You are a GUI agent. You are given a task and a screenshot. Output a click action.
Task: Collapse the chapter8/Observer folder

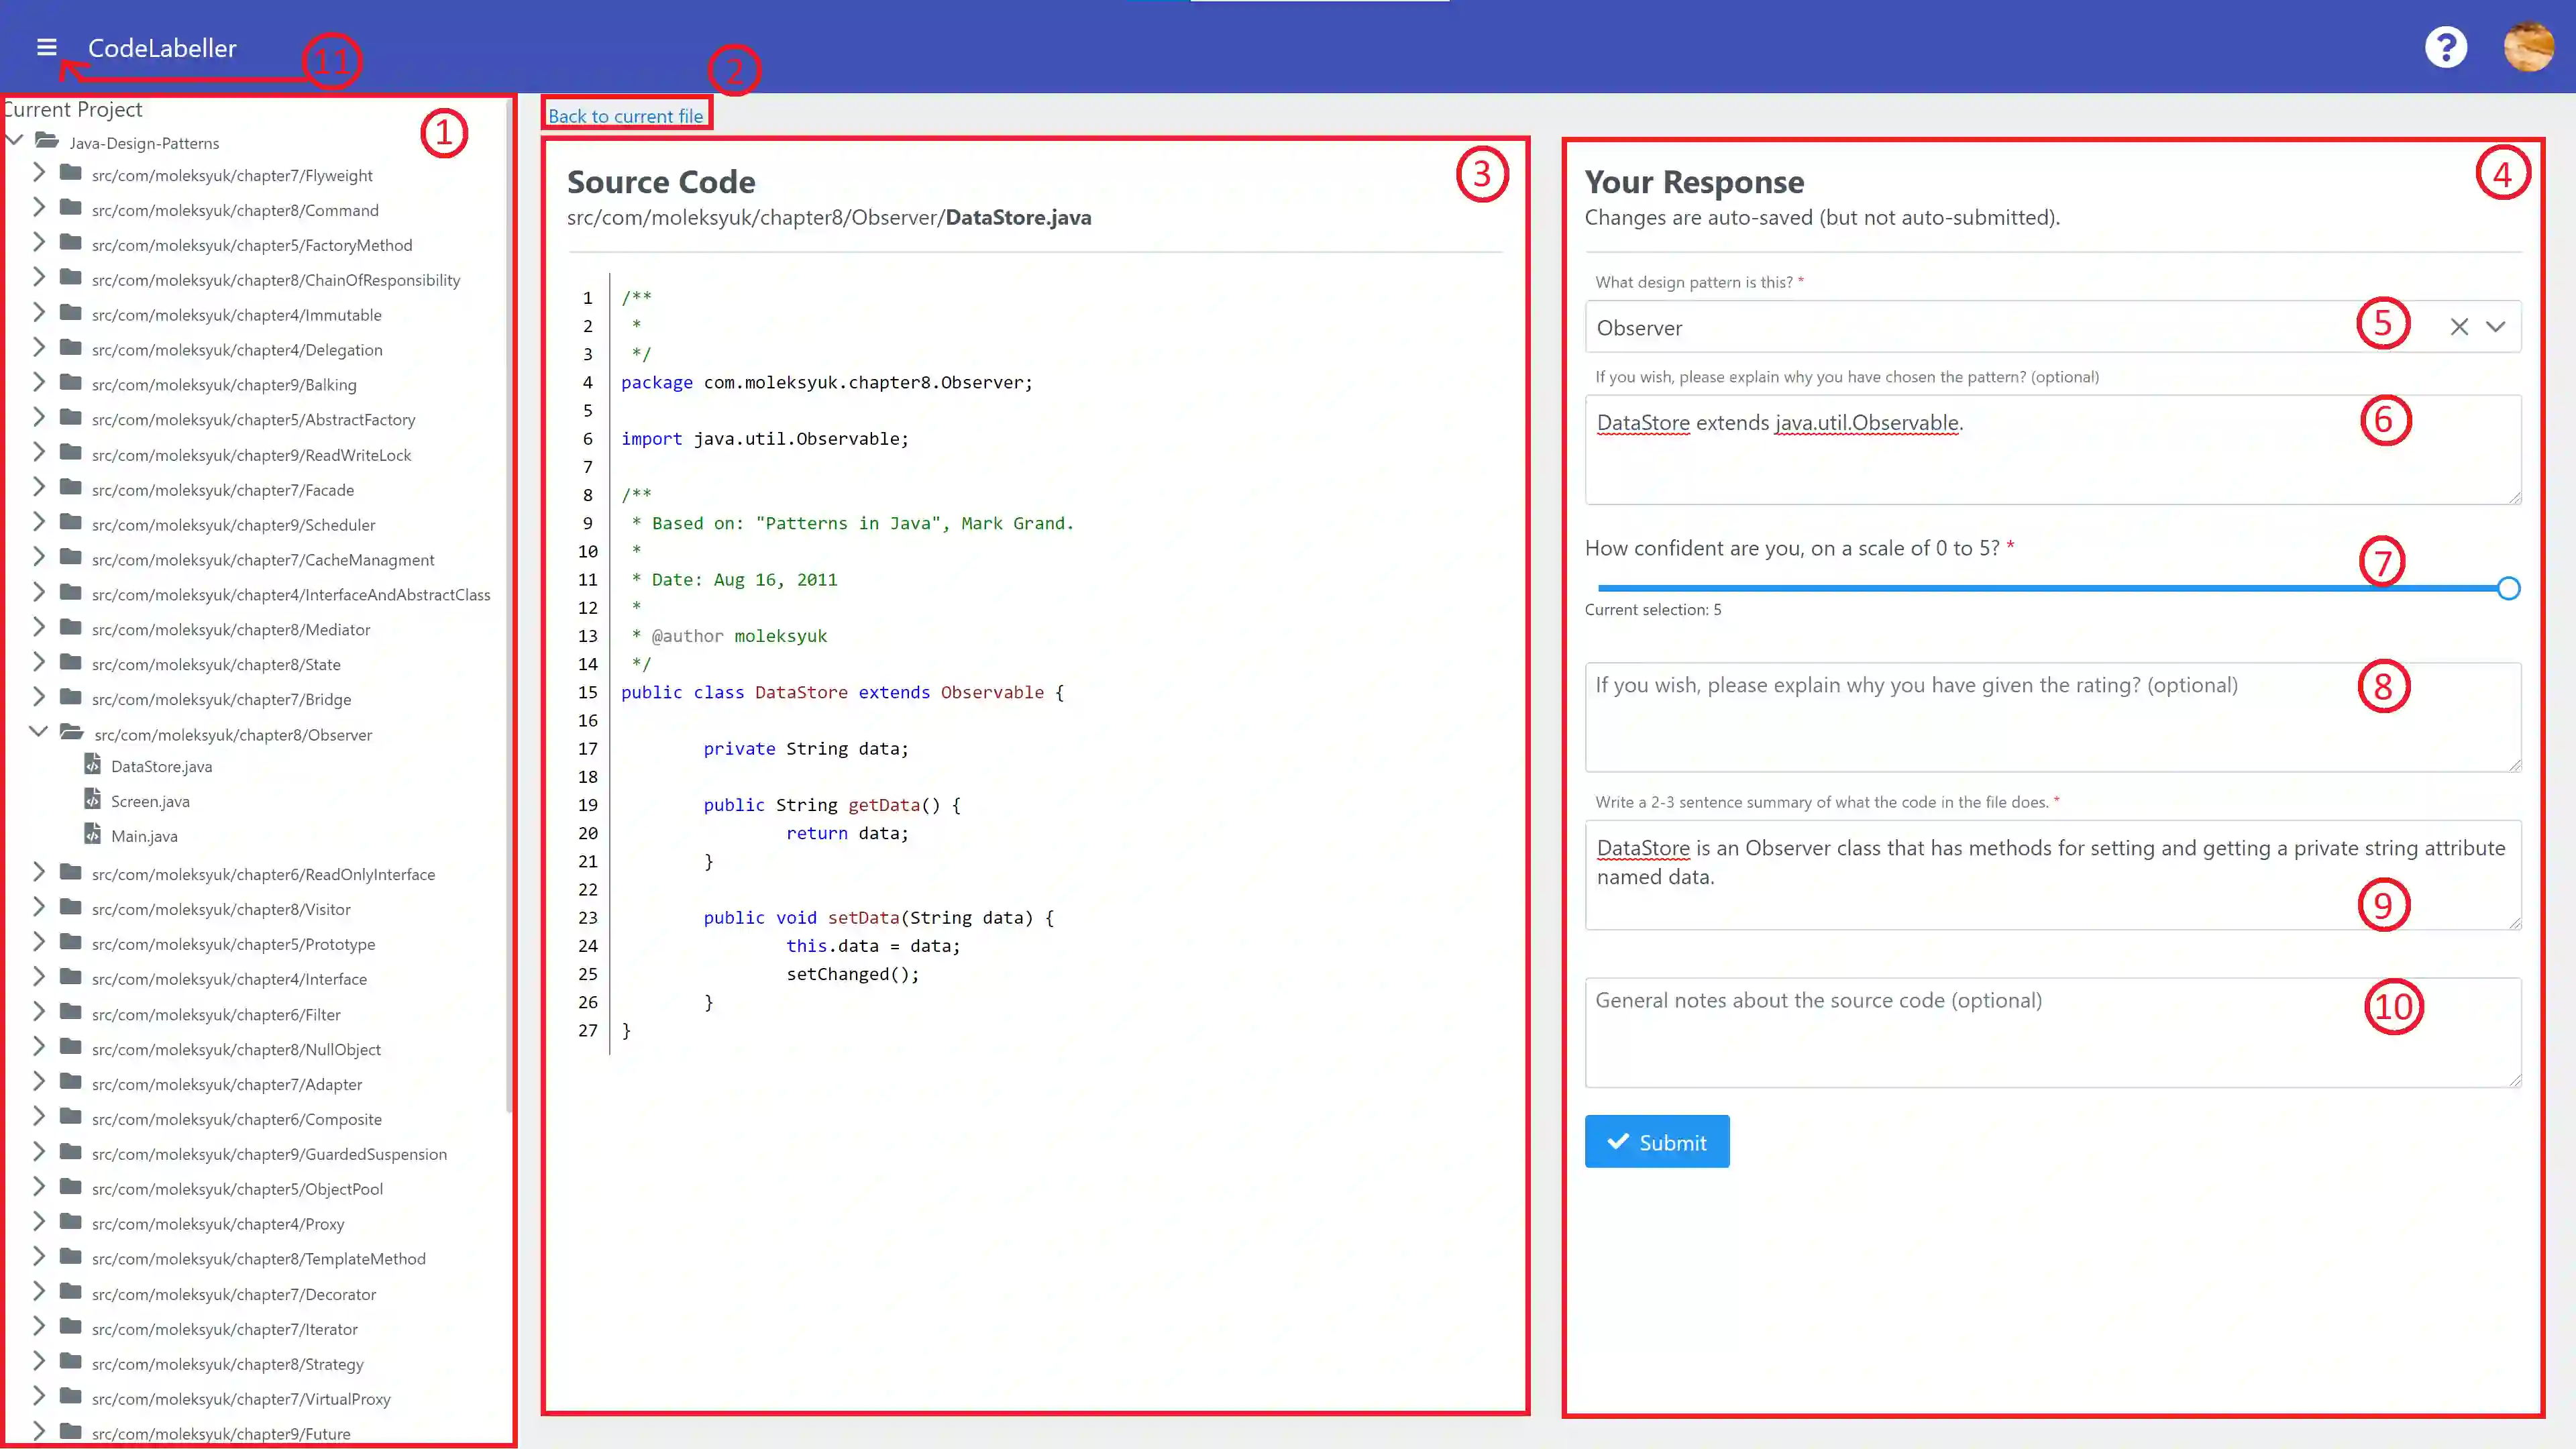(38, 732)
